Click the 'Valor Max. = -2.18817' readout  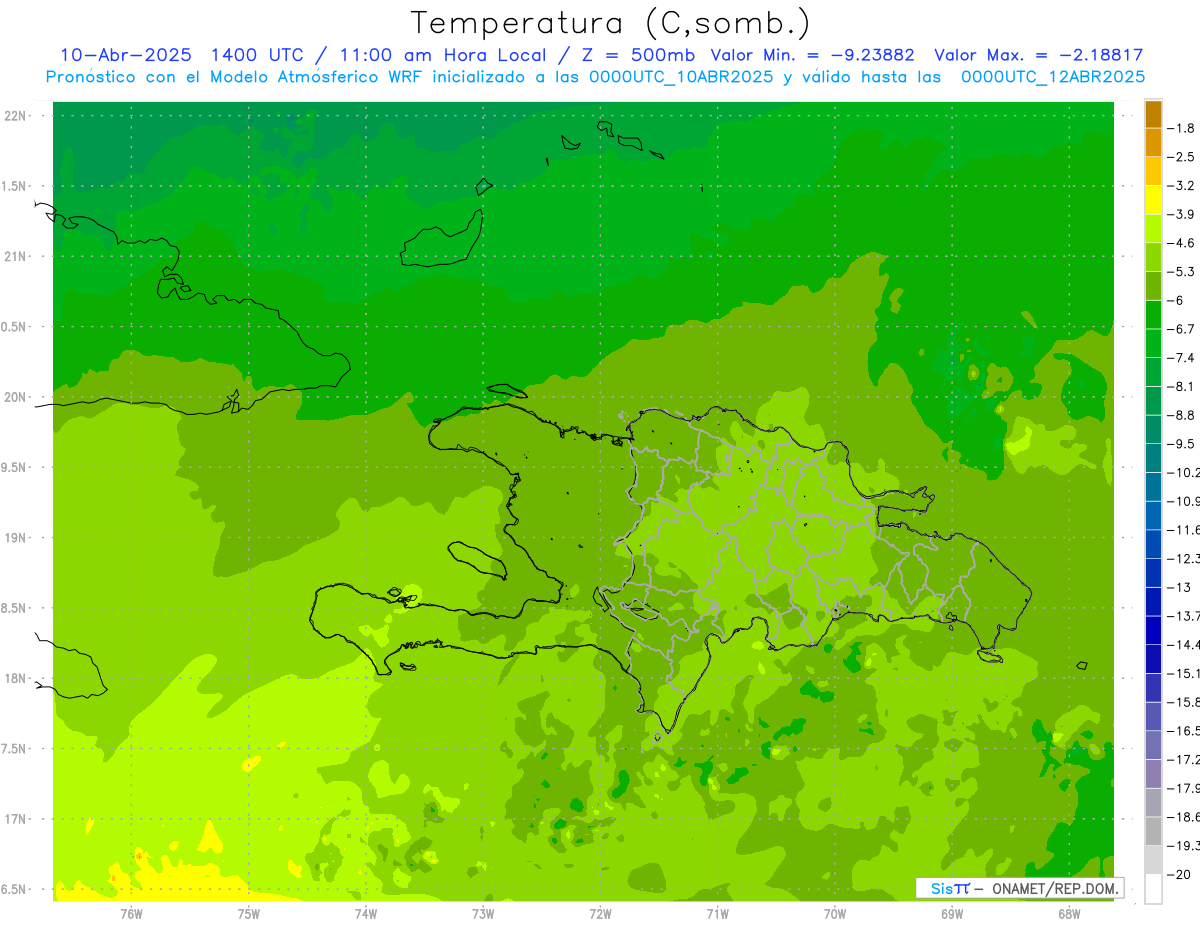pyautogui.click(x=1039, y=55)
